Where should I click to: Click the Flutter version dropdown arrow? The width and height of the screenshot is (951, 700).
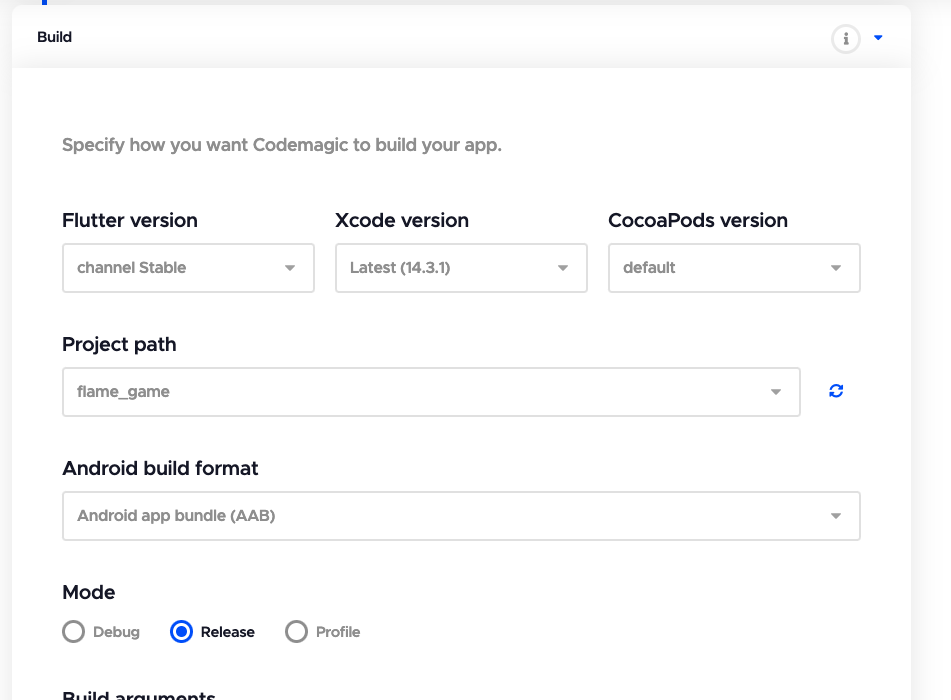[290, 268]
